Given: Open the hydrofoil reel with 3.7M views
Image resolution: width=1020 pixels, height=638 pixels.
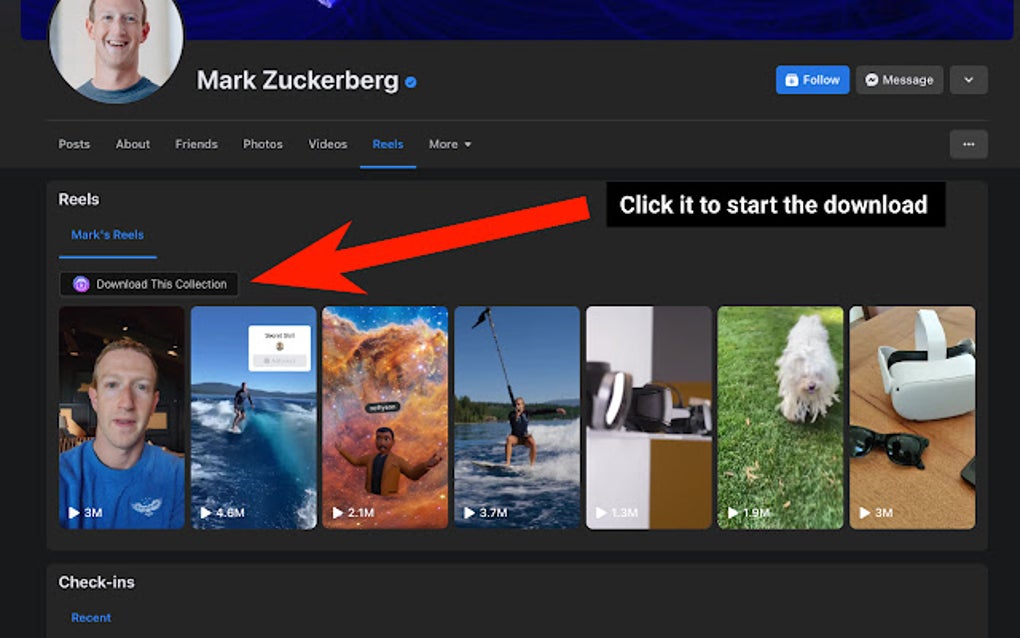Looking at the screenshot, I should [x=517, y=418].
